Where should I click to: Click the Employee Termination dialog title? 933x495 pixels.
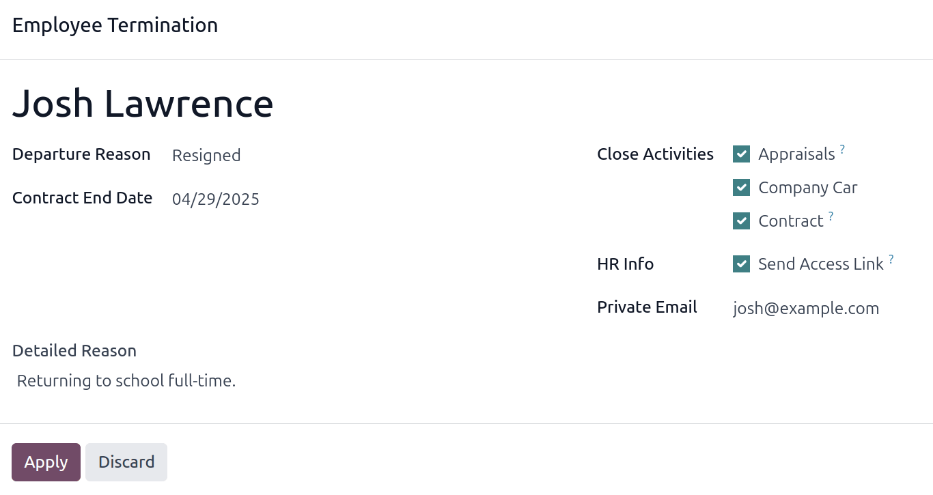click(x=115, y=25)
